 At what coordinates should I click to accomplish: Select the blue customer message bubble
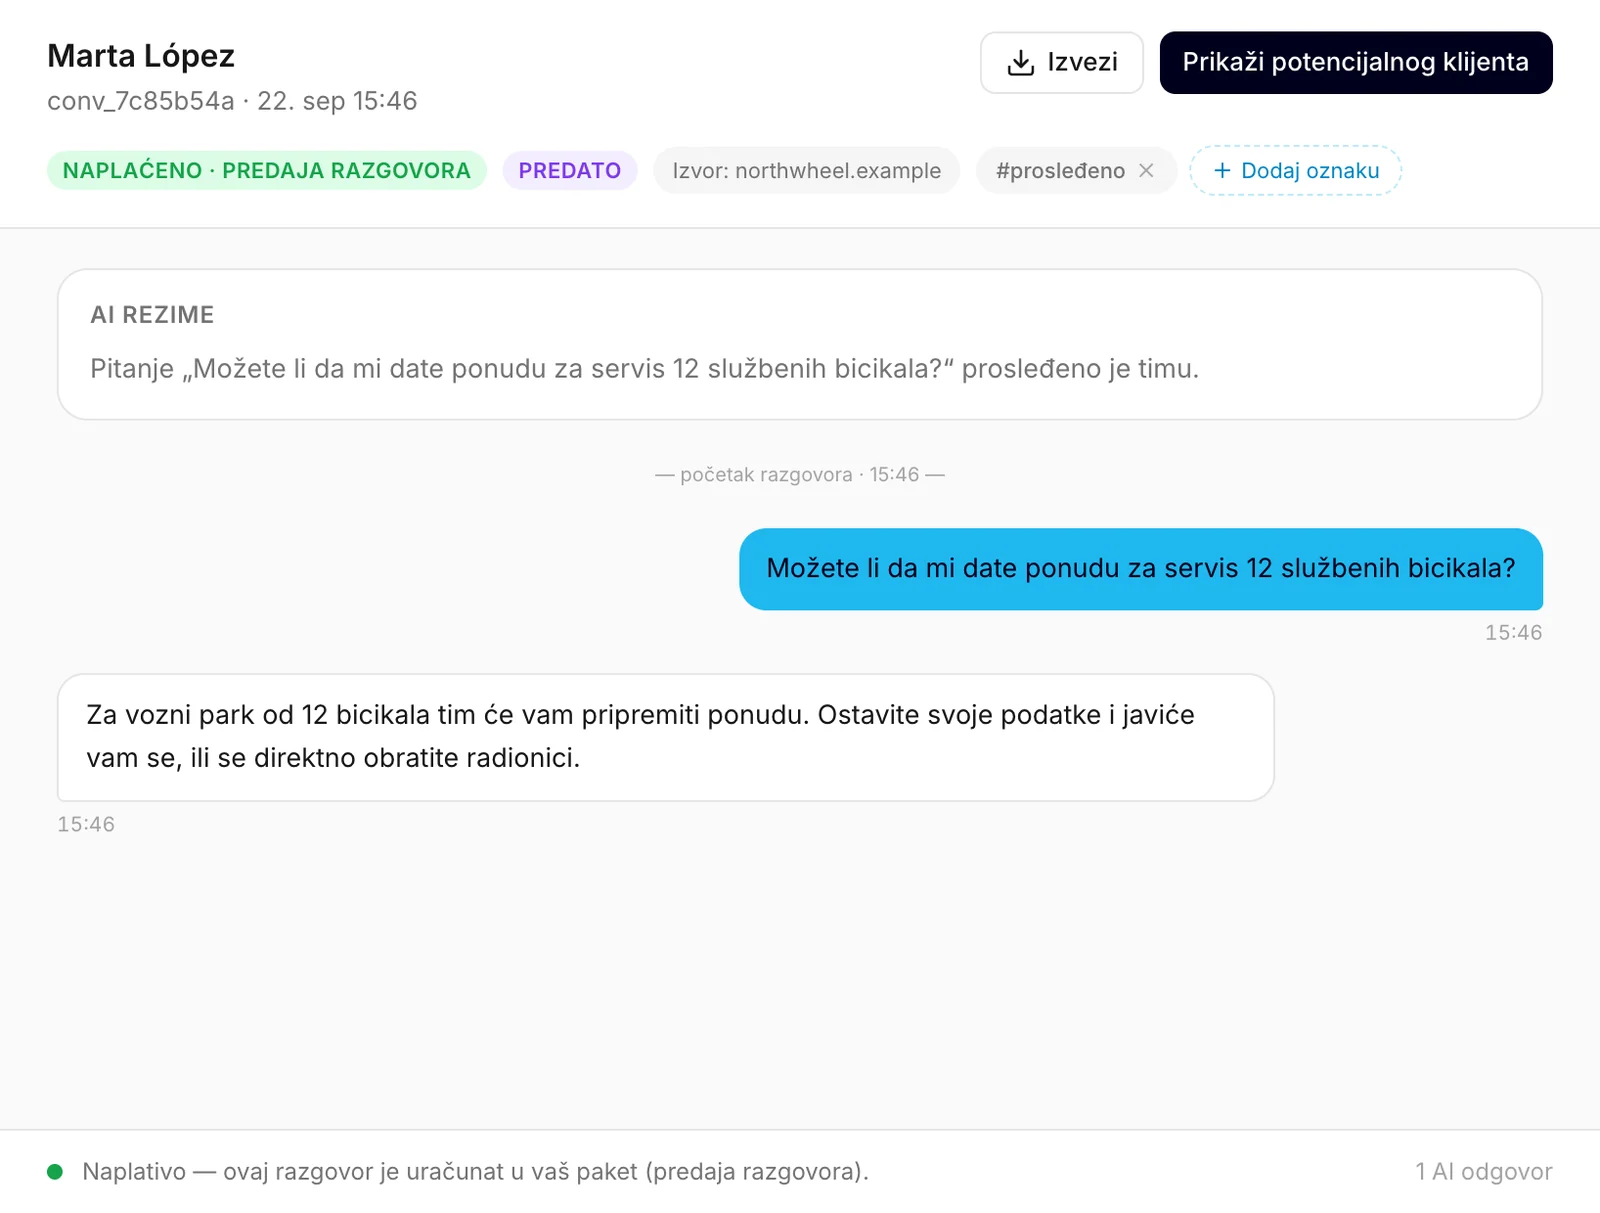click(1140, 569)
